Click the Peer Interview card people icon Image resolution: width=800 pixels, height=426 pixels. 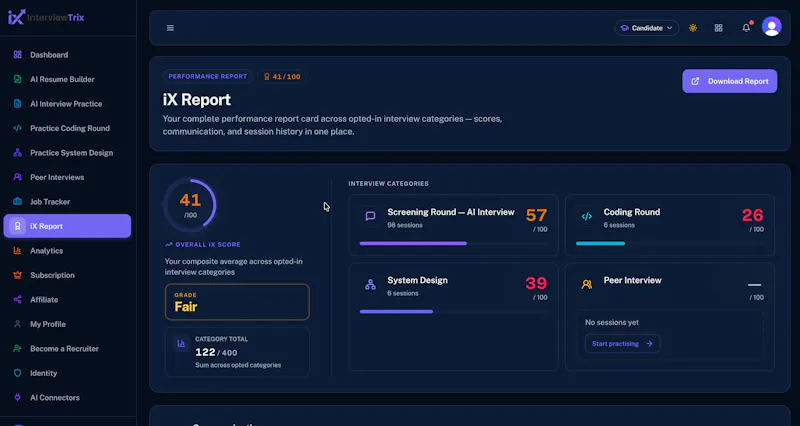587,285
